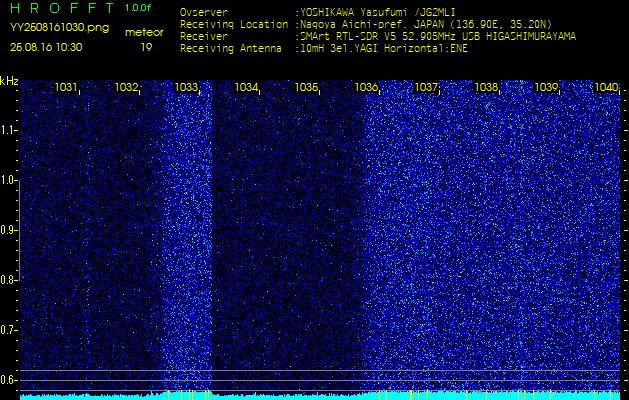Click the 1039 time marker

coord(546,87)
